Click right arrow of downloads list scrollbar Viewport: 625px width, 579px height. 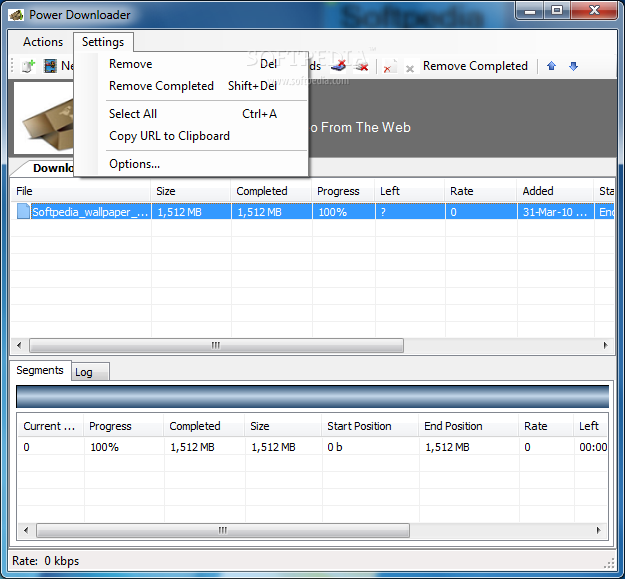click(x=605, y=345)
